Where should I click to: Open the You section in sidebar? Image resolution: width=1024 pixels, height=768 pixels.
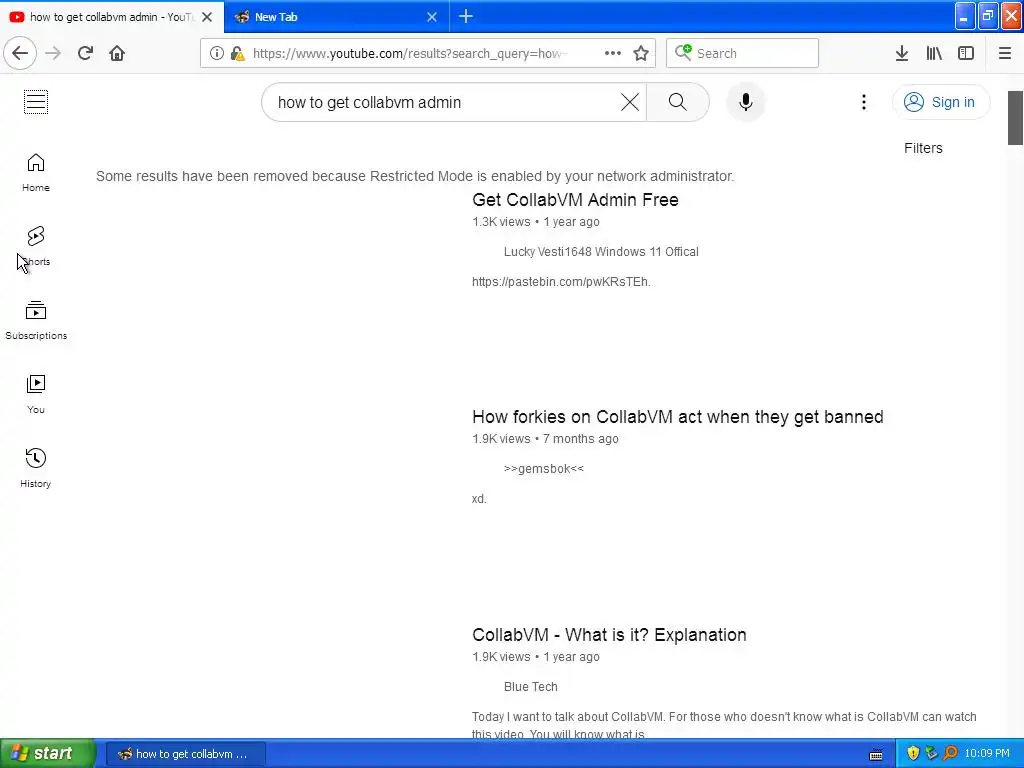click(x=36, y=394)
